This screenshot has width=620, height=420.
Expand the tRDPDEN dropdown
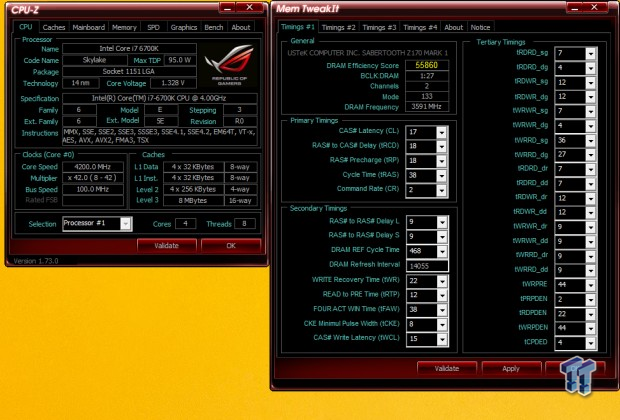click(x=590, y=314)
